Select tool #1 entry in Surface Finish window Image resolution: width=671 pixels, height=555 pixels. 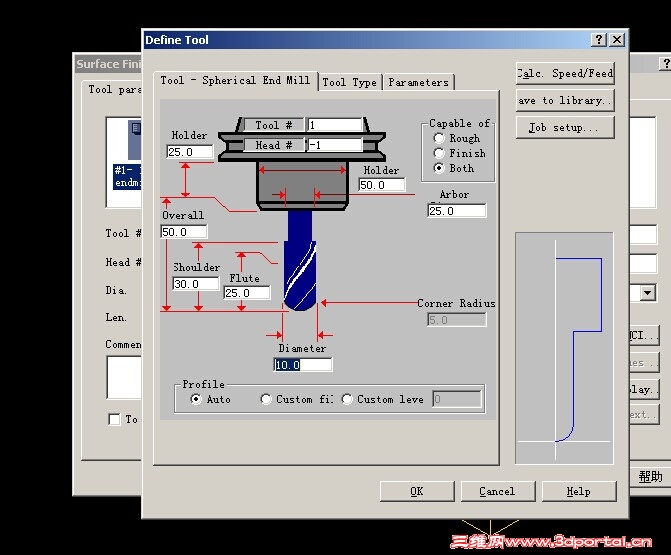[127, 176]
